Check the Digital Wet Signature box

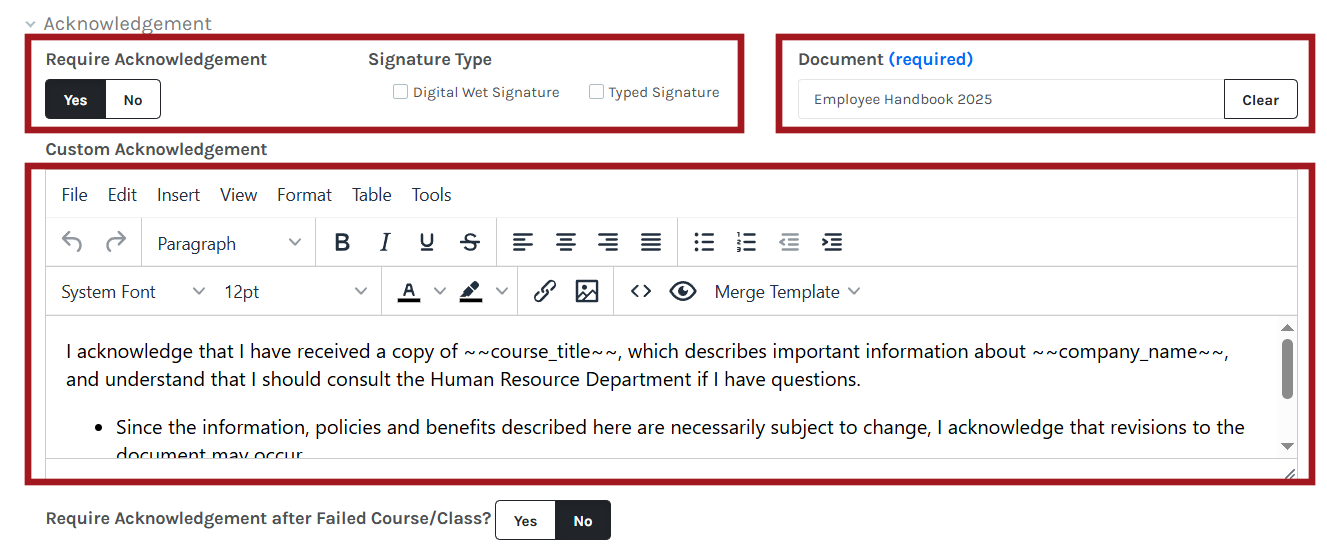tap(400, 92)
